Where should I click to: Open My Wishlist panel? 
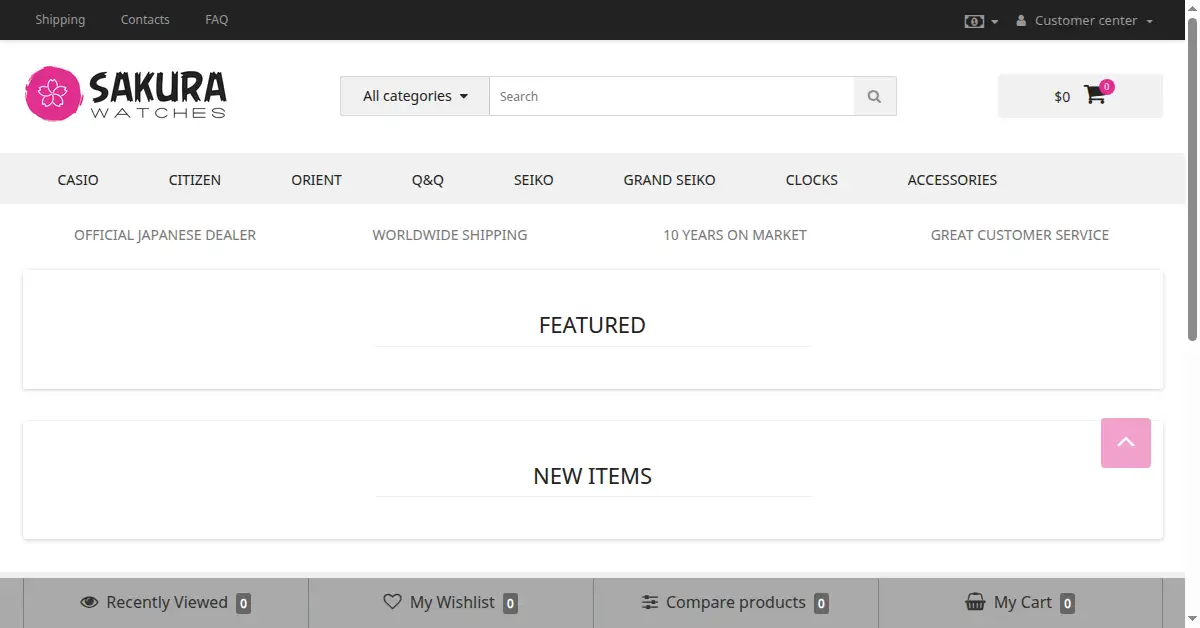click(451, 602)
